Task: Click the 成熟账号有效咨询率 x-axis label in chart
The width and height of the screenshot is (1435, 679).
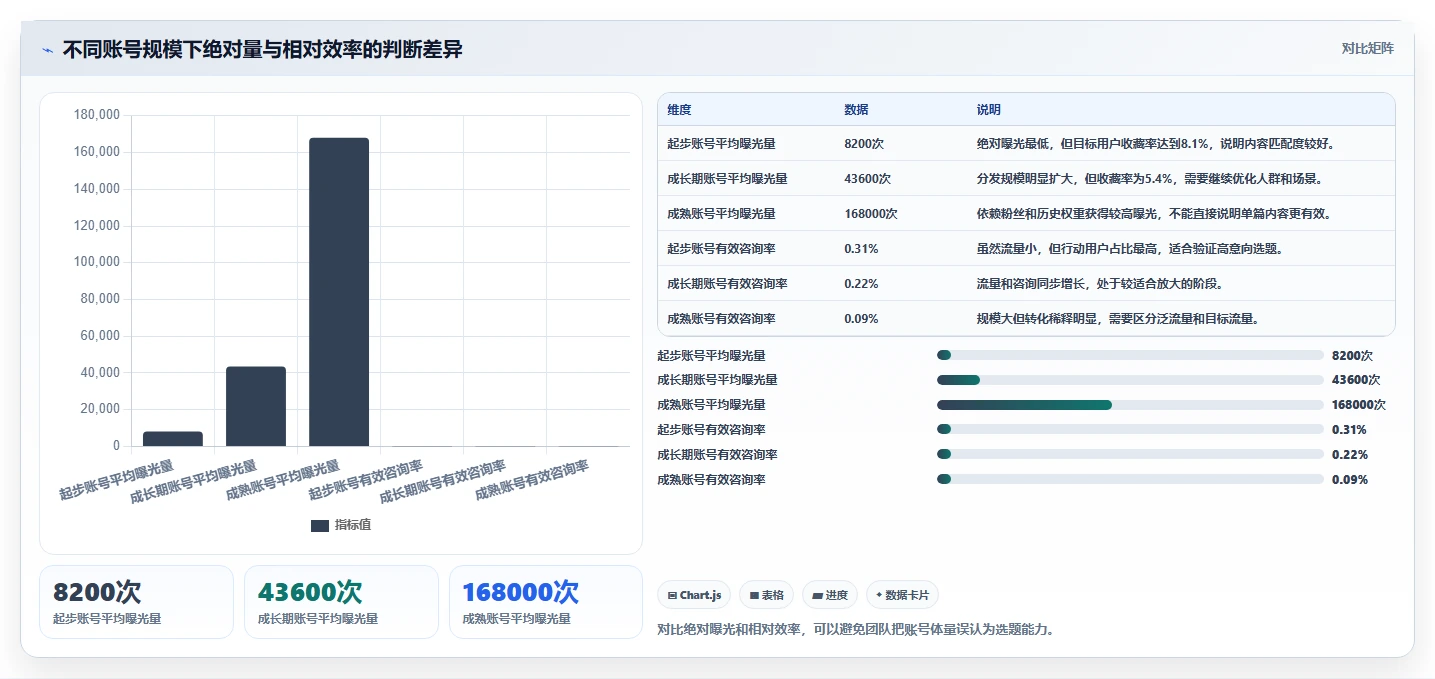Action: click(x=531, y=480)
